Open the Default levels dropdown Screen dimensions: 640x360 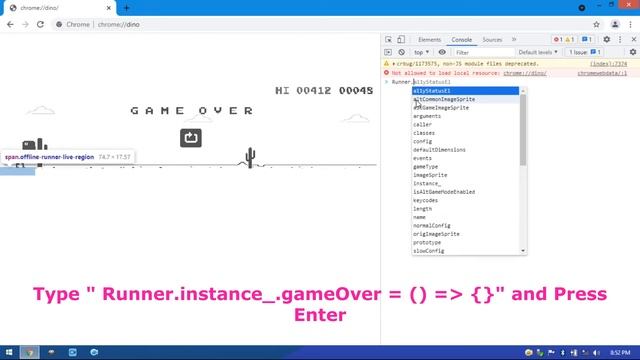point(538,52)
